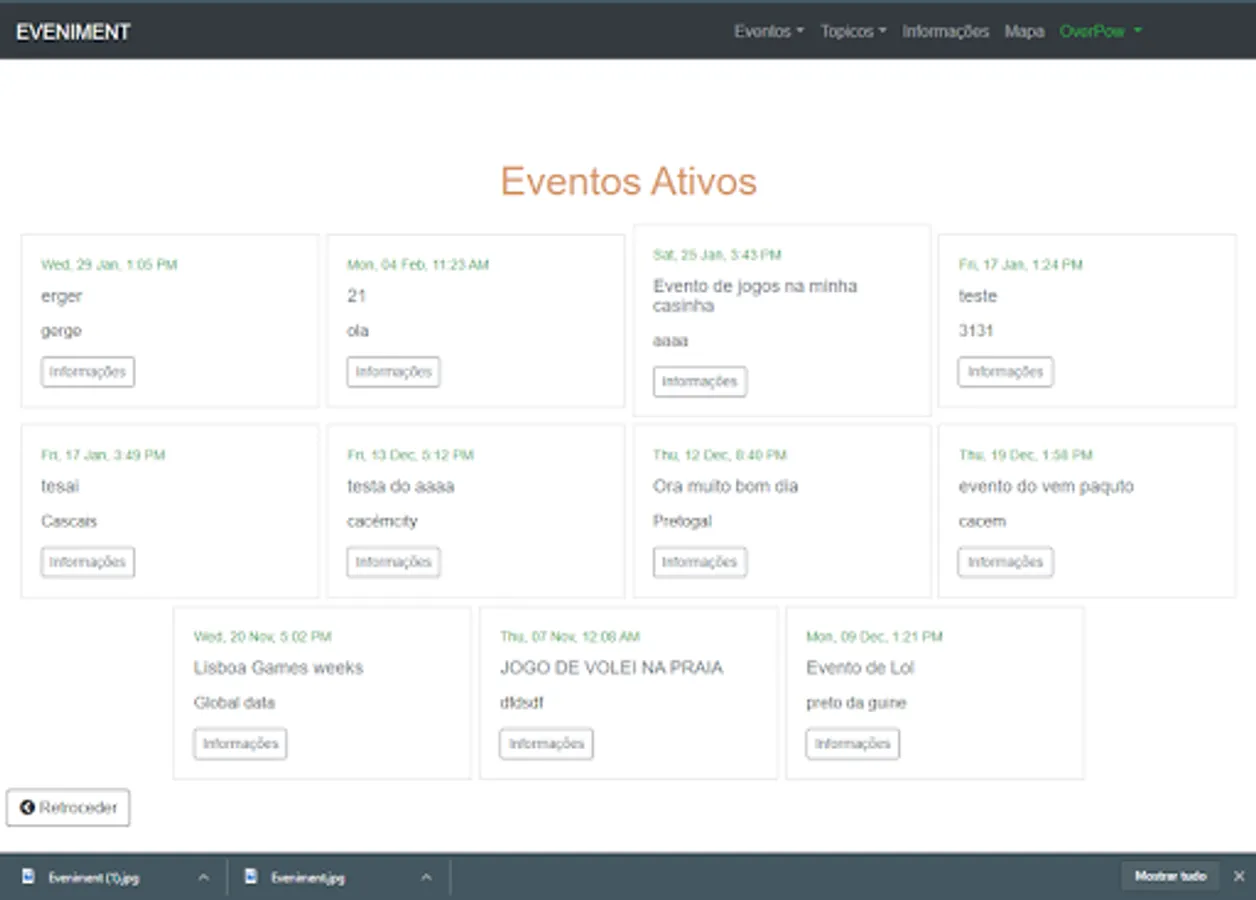Viewport: 1256px width, 900px height.
Task: Click the date Wed, 29 Jan, 1:05 PM
Action: click(109, 265)
